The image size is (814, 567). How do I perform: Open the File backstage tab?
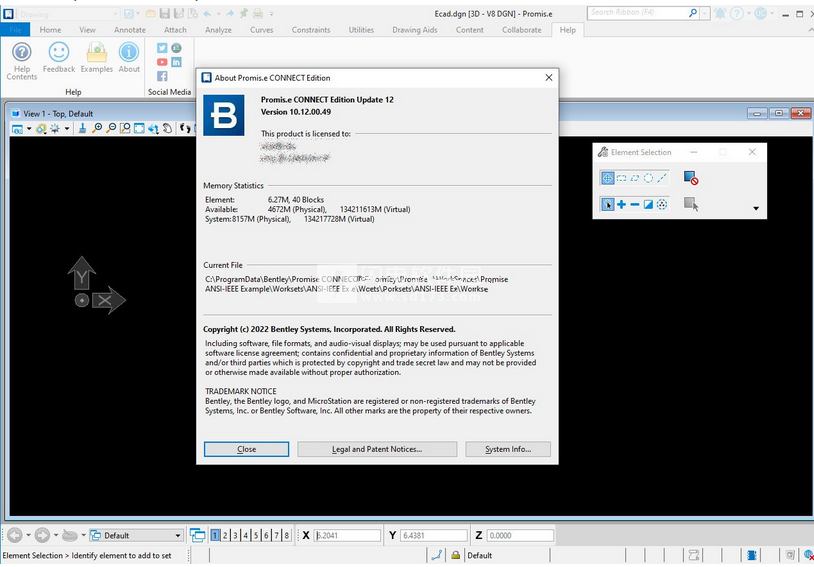point(16,30)
